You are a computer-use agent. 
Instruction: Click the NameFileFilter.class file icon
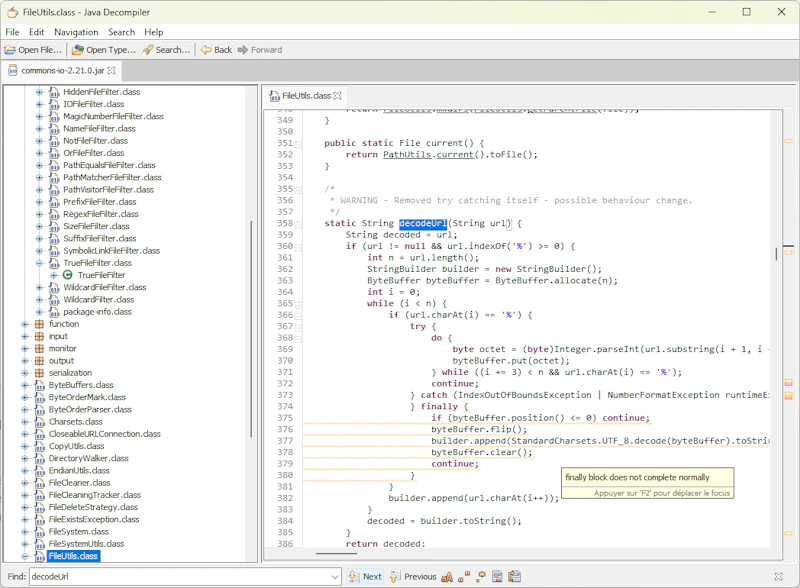(x=54, y=129)
